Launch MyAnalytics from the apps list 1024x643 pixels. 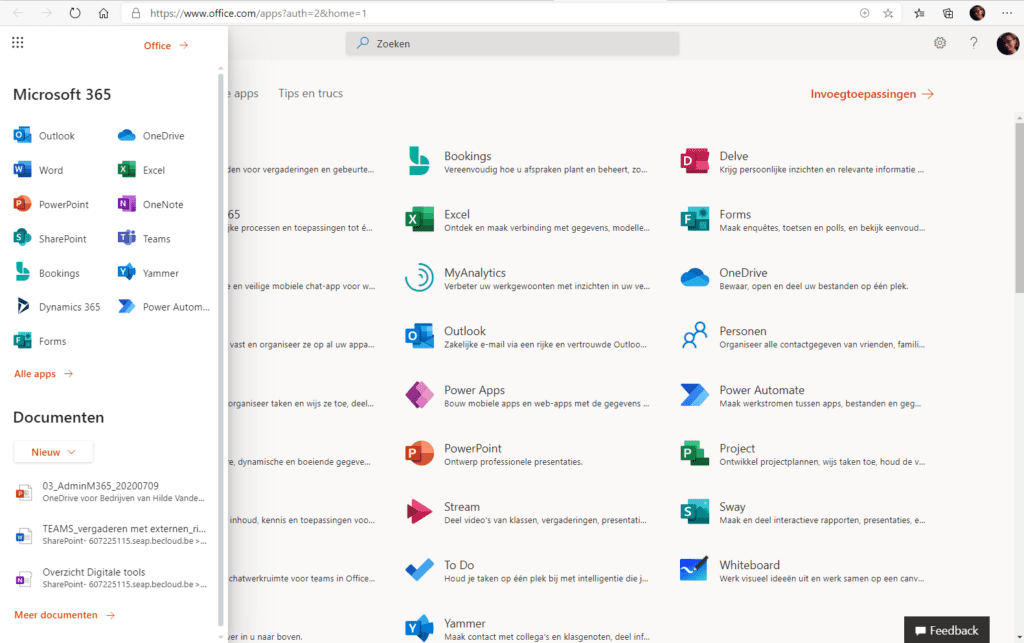click(x=527, y=279)
